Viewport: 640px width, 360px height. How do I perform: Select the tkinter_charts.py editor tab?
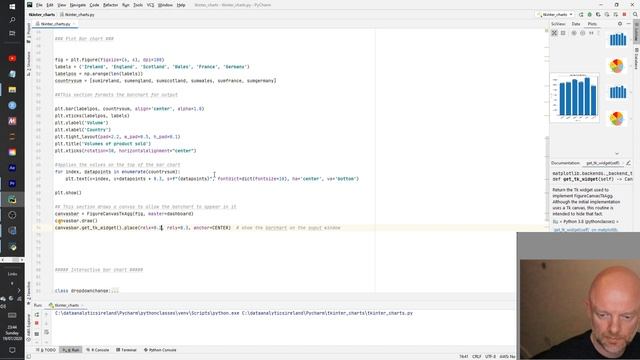(x=55, y=24)
